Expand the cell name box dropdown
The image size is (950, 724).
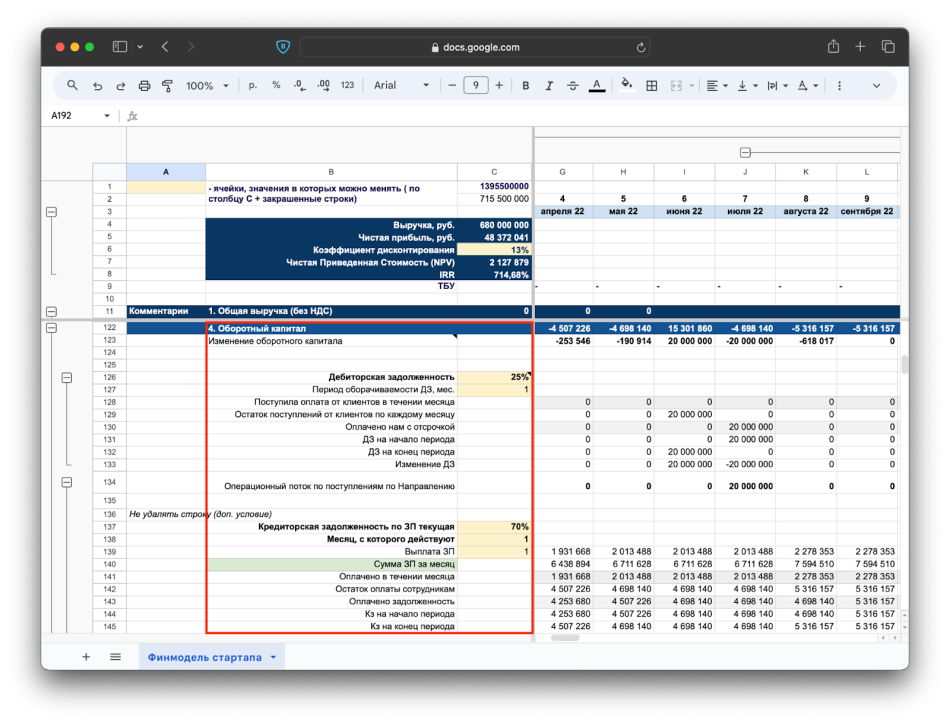click(x=107, y=116)
